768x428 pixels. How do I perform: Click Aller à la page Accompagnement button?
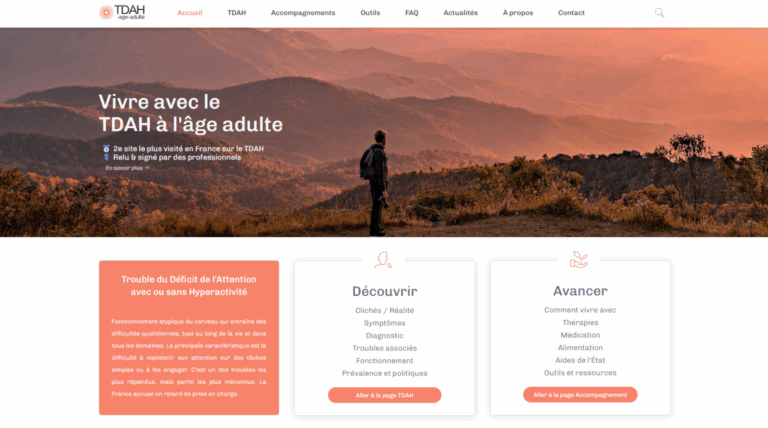[580, 395]
